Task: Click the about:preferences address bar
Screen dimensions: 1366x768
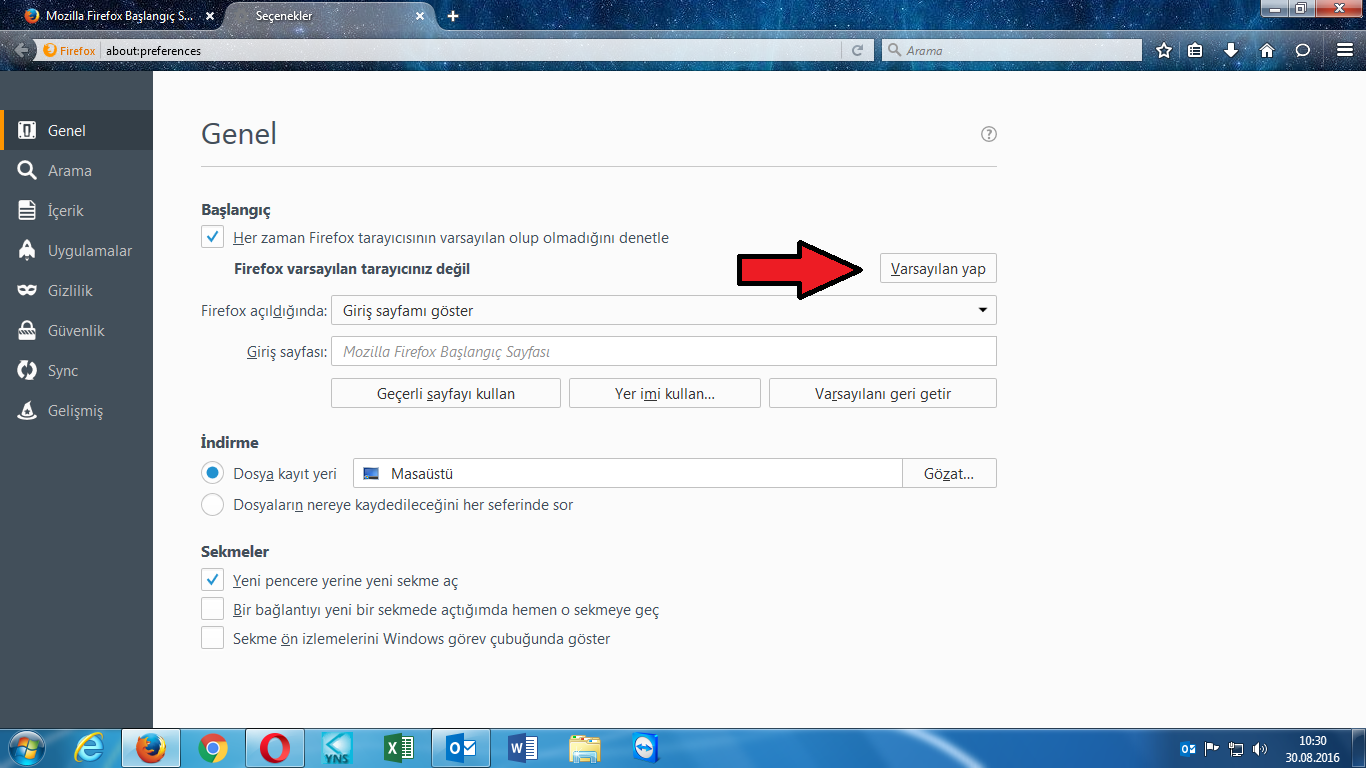Action: click(472, 50)
